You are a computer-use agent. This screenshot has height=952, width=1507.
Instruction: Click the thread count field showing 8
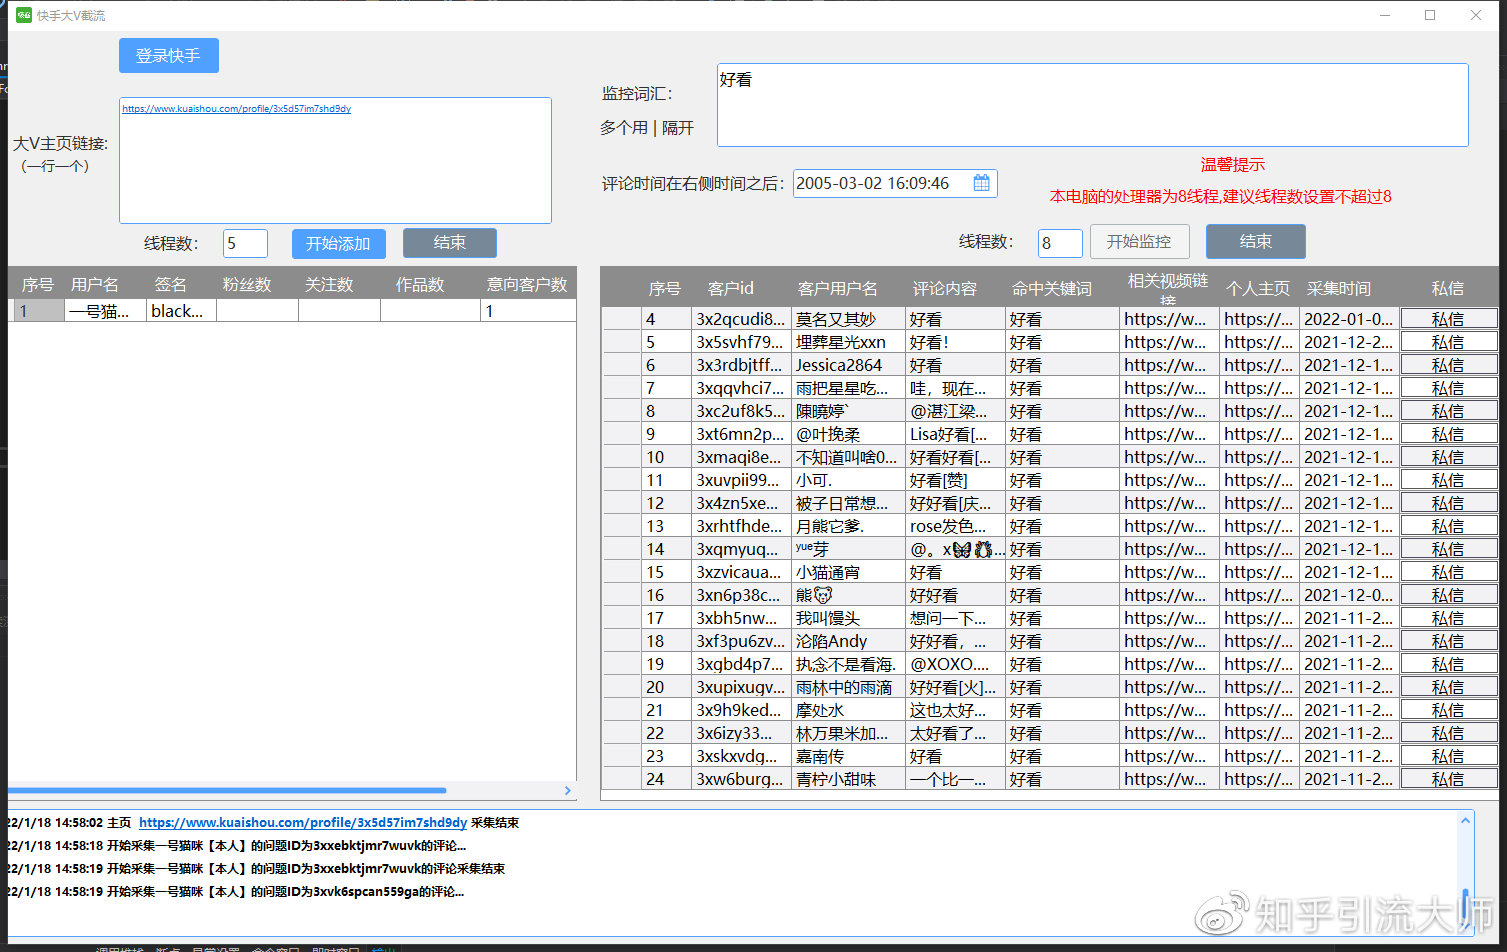(x=1060, y=243)
